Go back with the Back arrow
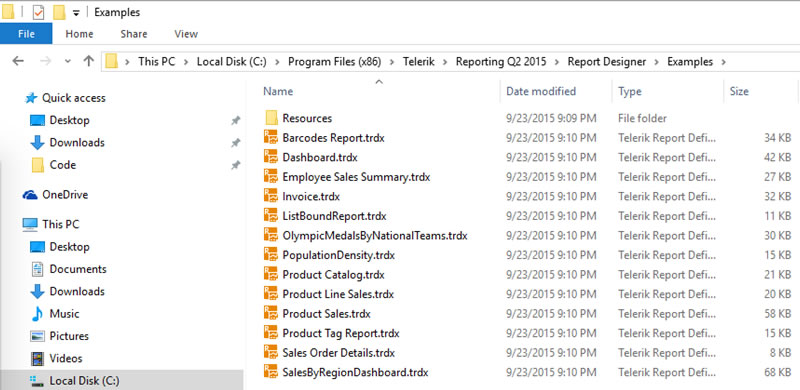This screenshot has height=390, width=800. coord(18,61)
